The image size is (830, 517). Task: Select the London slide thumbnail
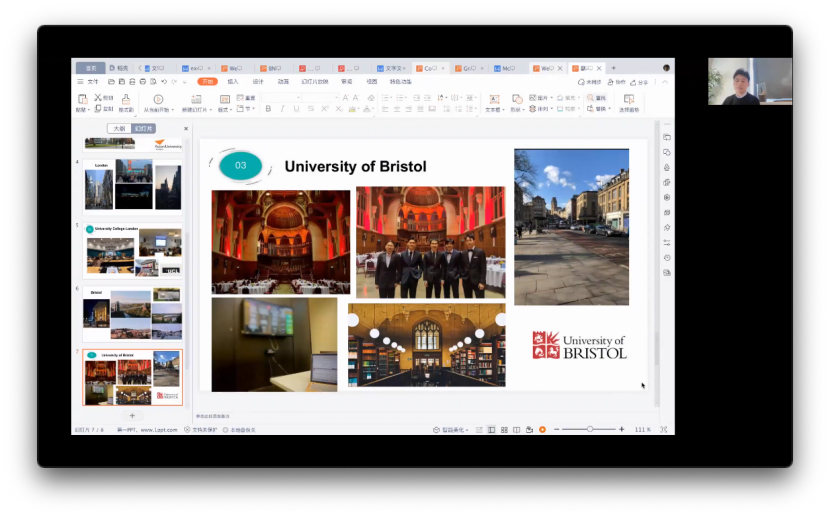(132, 185)
